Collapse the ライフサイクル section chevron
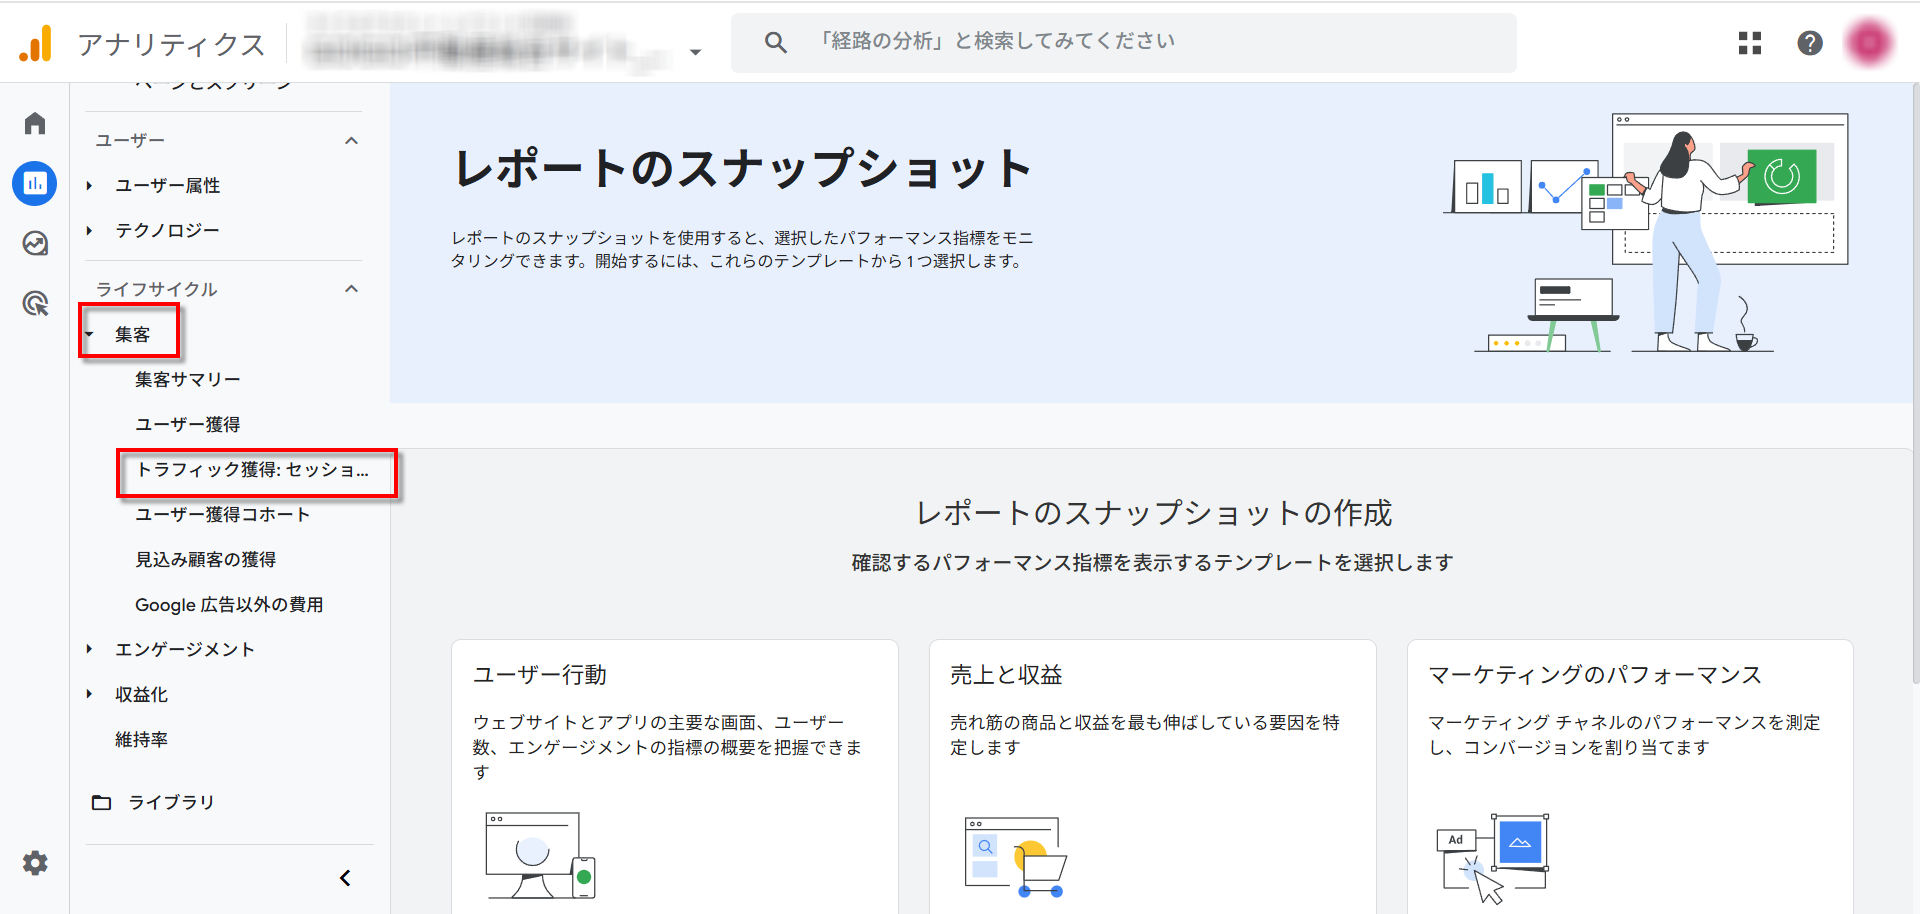This screenshot has height=914, width=1920. pyautogui.click(x=351, y=289)
